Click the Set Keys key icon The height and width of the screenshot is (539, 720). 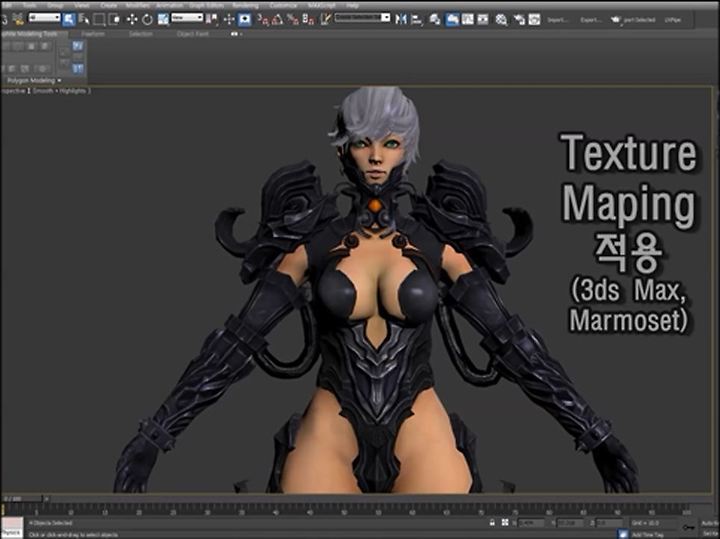click(689, 528)
